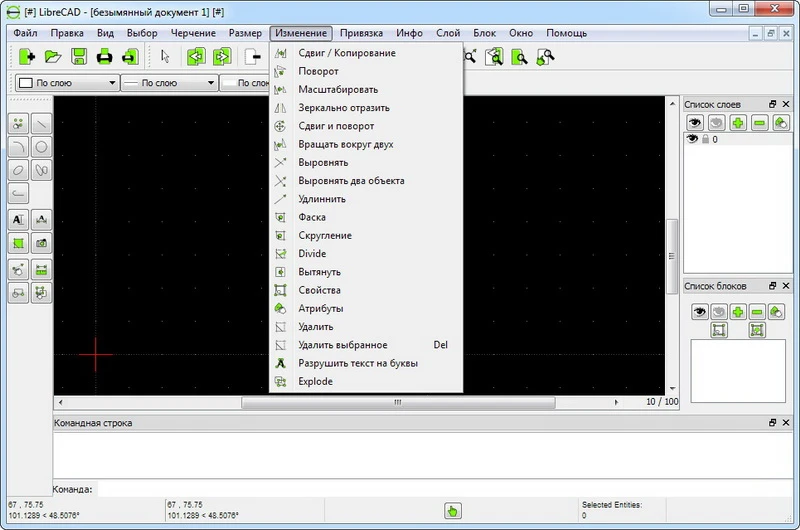Toggle visibility eye of layer 0
Screen dimensions: 800x530
[691, 140]
